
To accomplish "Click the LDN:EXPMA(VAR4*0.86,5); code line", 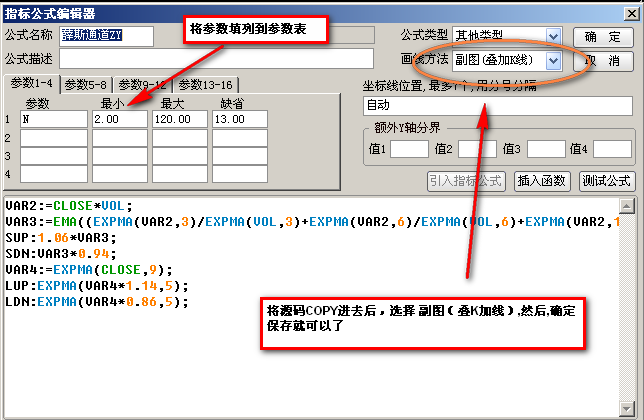I will (x=97, y=302).
